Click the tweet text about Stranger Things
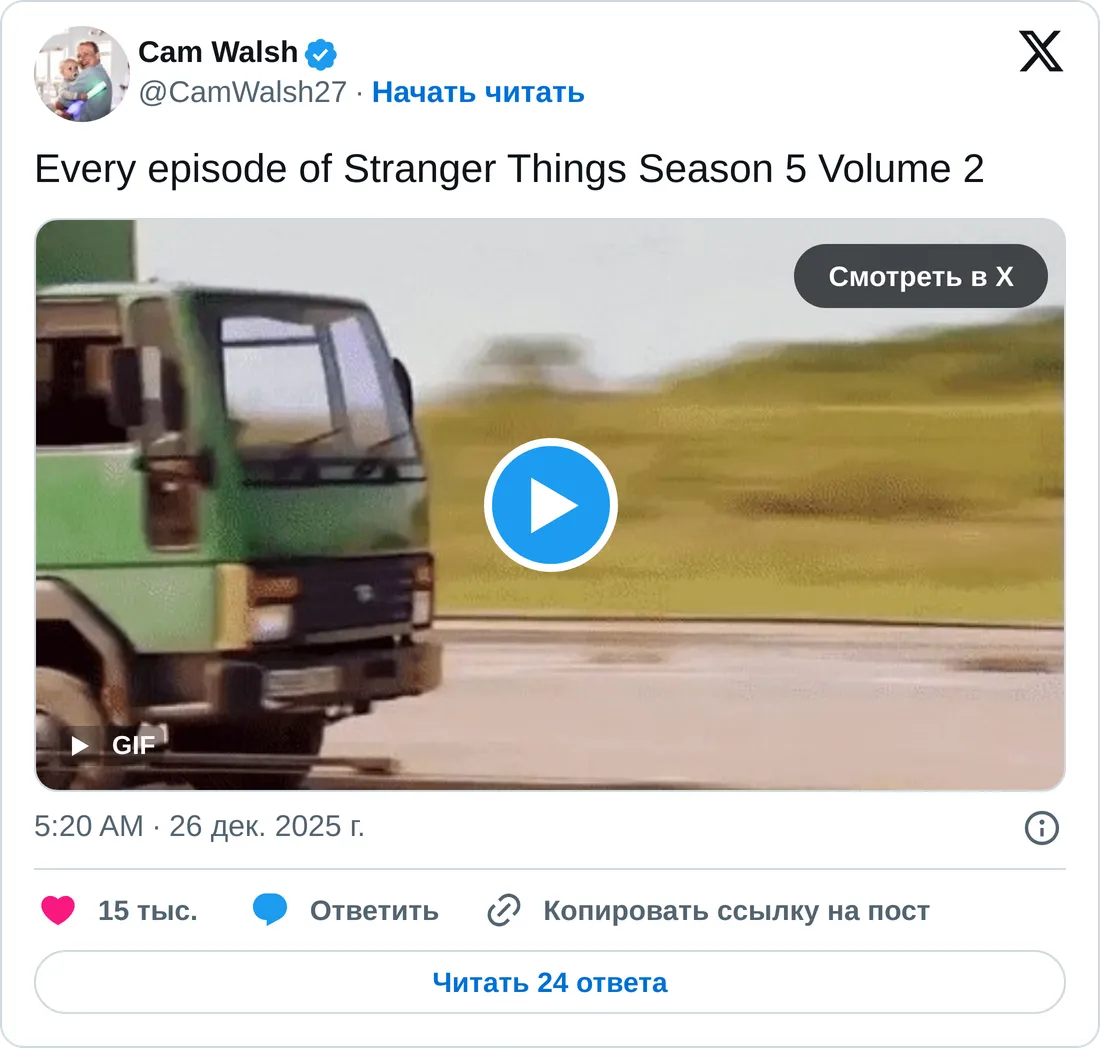Image resolution: width=1100 pixels, height=1048 pixels. point(509,169)
